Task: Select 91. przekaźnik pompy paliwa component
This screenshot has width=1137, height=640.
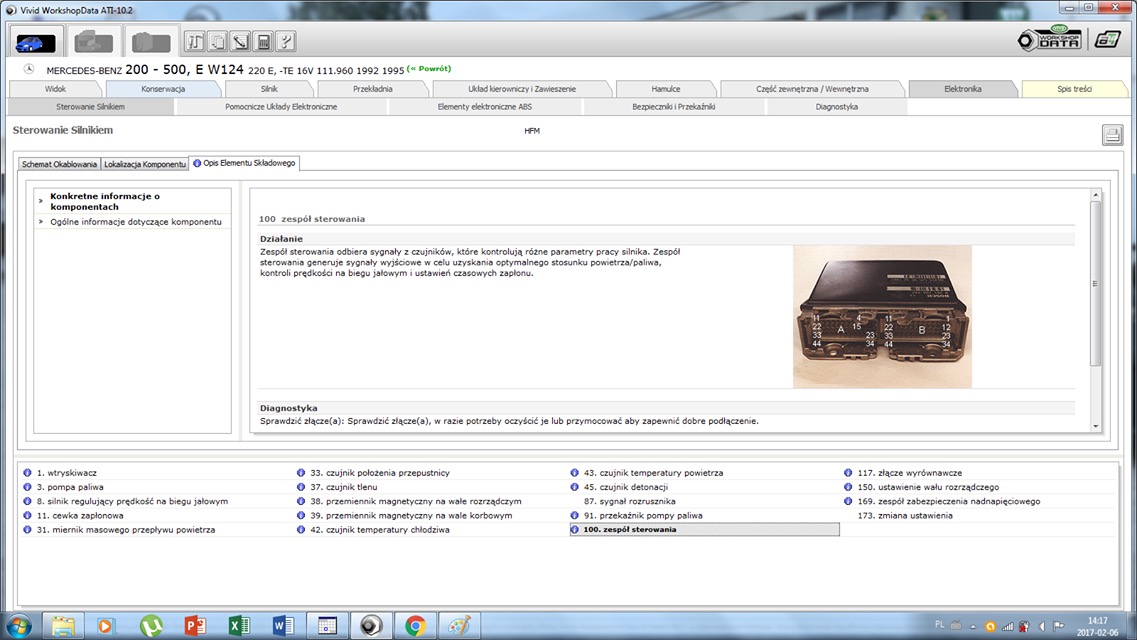Action: (643, 516)
